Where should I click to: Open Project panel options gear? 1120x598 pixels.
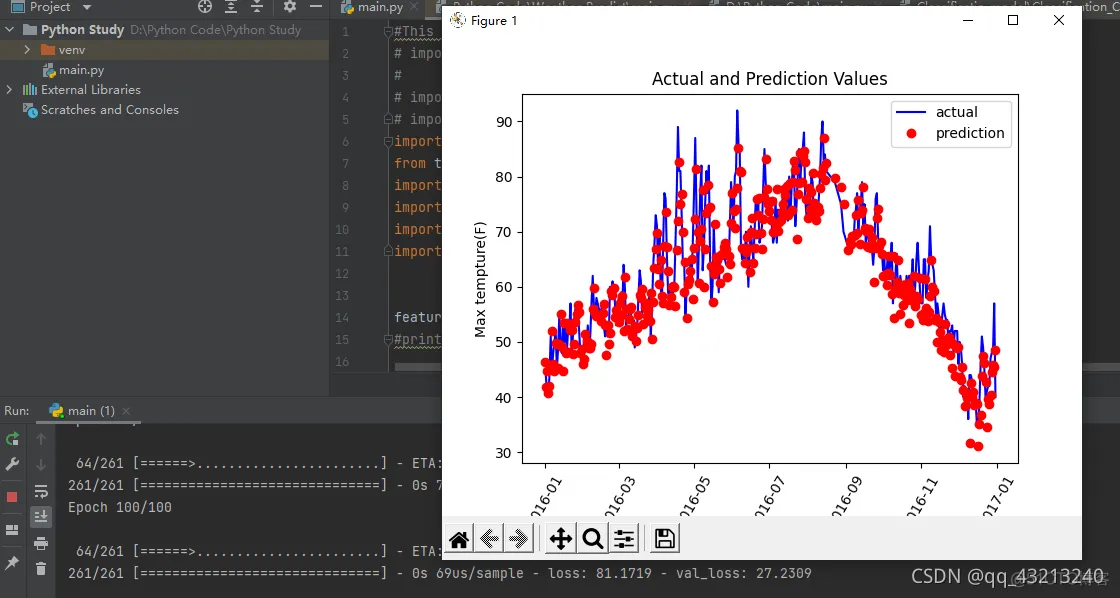(x=289, y=7)
